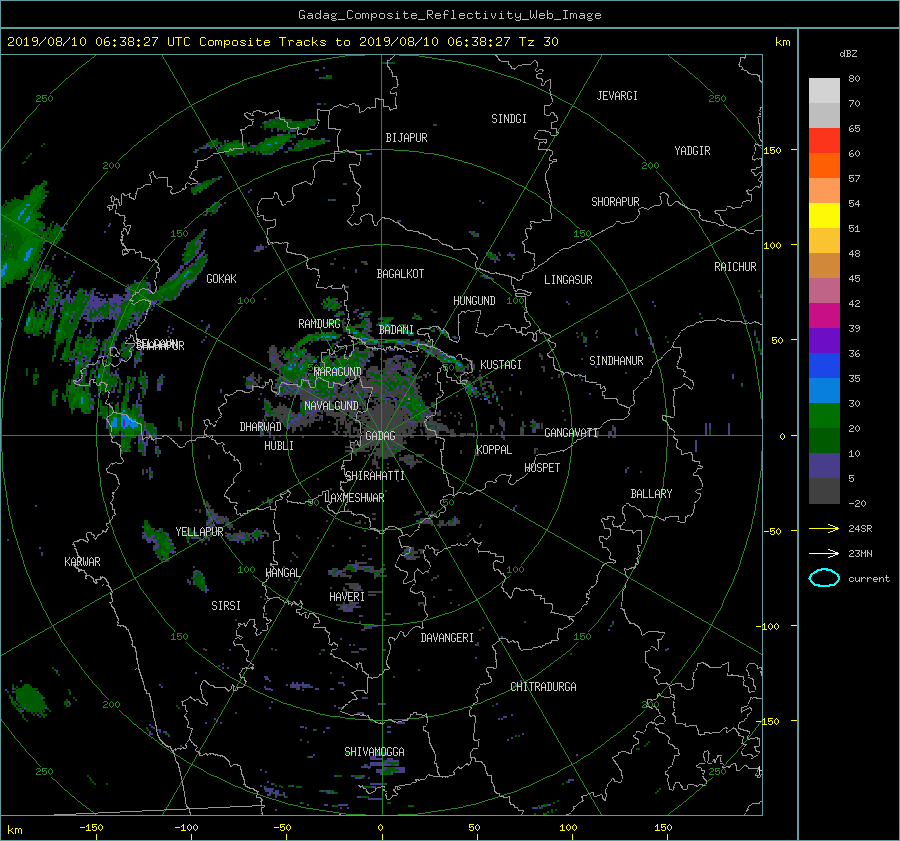Select the magenta 39-42 dBZ swatch
This screenshot has height=841, width=900.
pyautogui.click(x=824, y=316)
